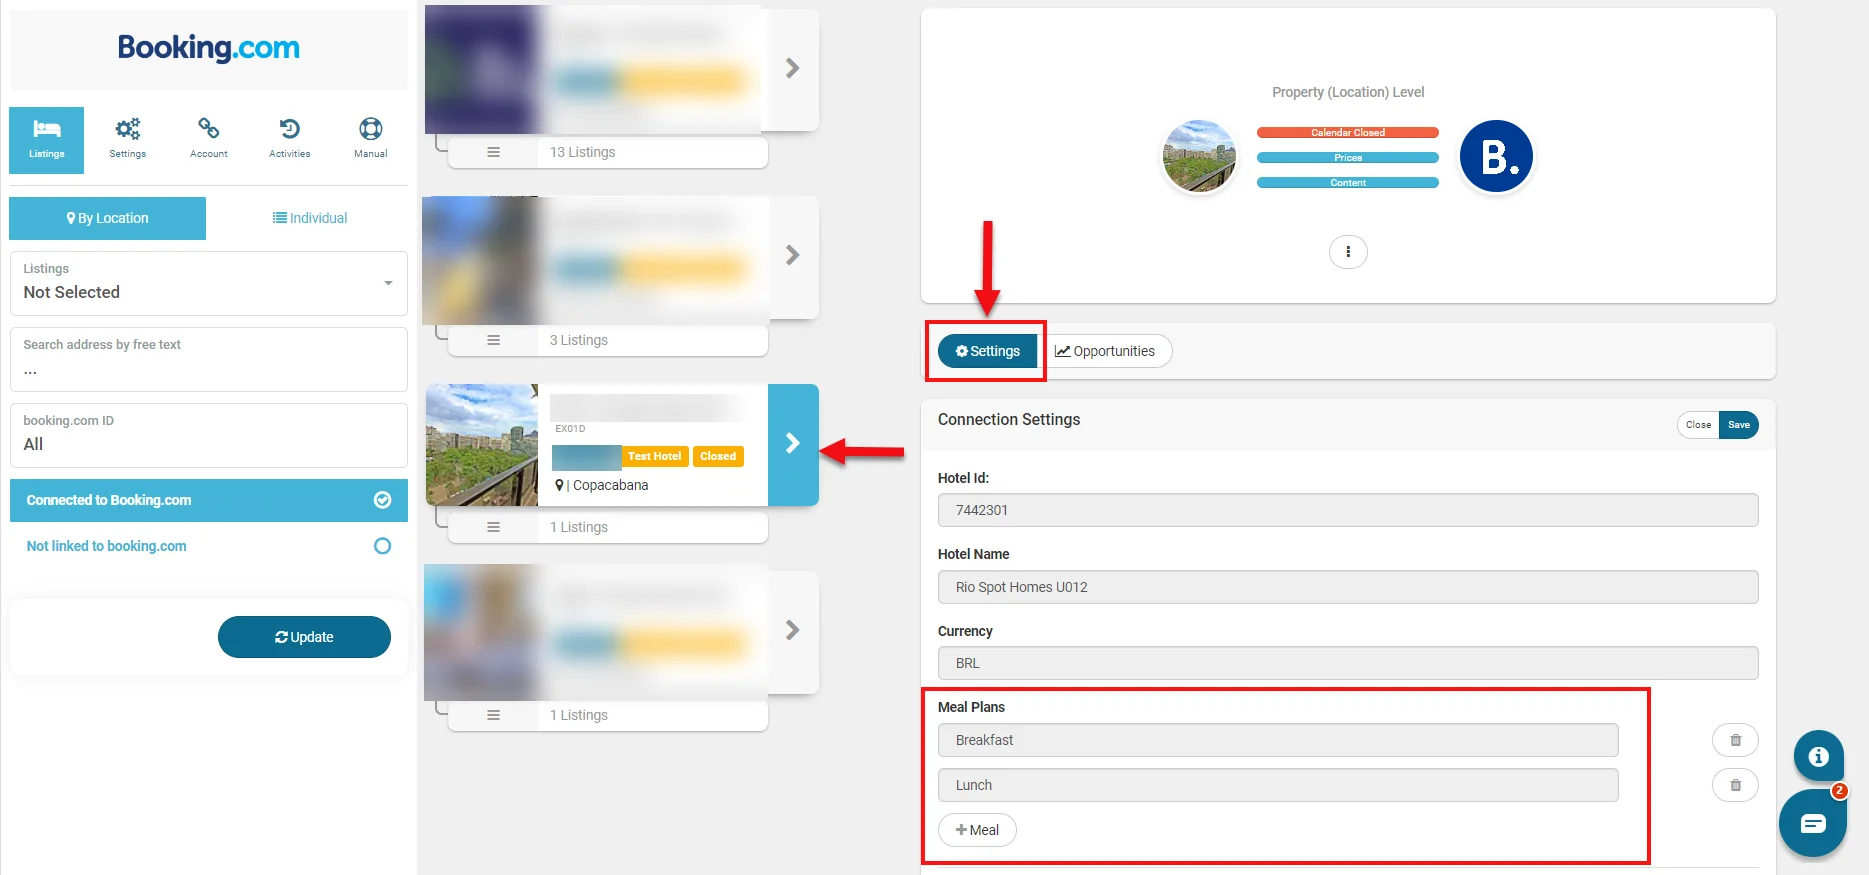Open the info help floating button
The width and height of the screenshot is (1869, 875).
tap(1818, 756)
